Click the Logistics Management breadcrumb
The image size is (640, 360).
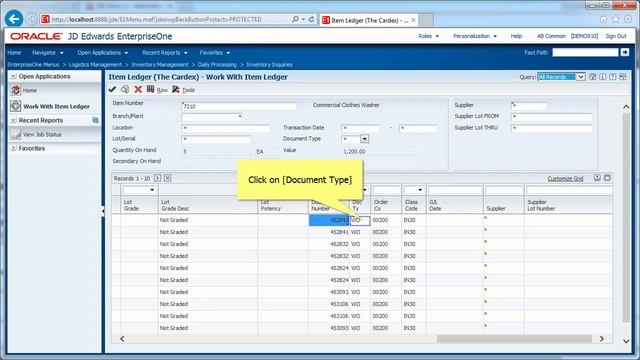tap(95, 64)
